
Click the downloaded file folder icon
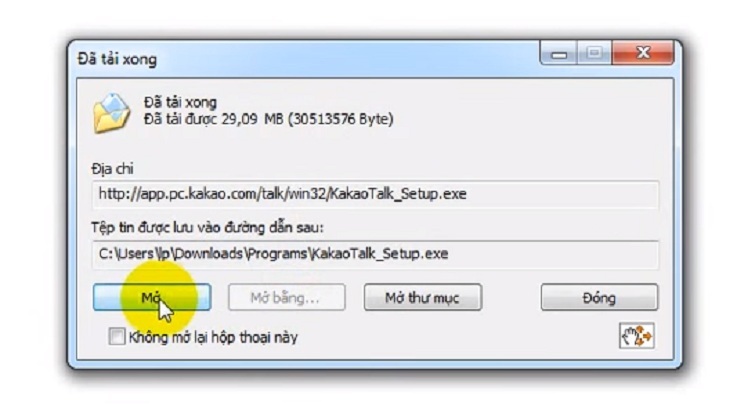click(x=111, y=114)
